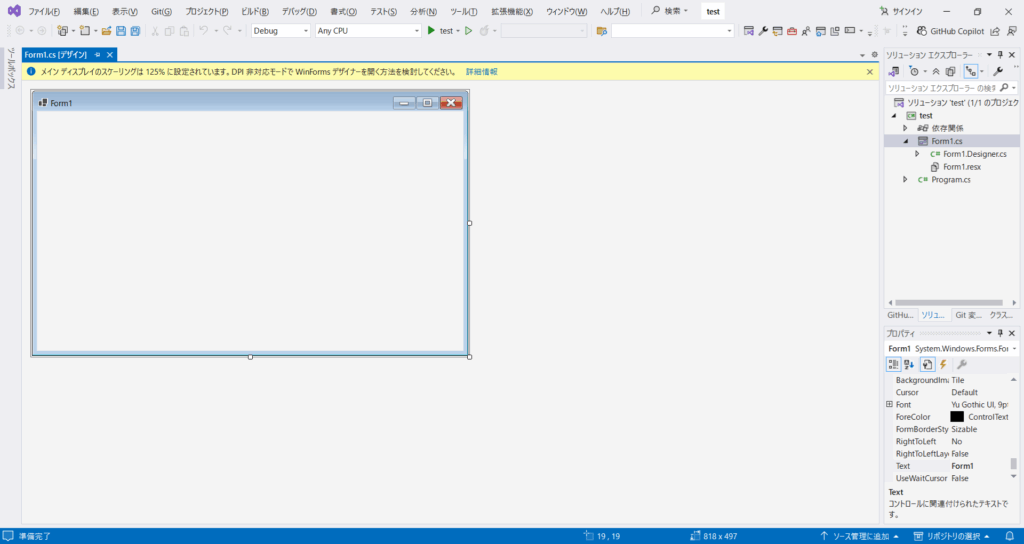Click the Open File folder icon

106,31
